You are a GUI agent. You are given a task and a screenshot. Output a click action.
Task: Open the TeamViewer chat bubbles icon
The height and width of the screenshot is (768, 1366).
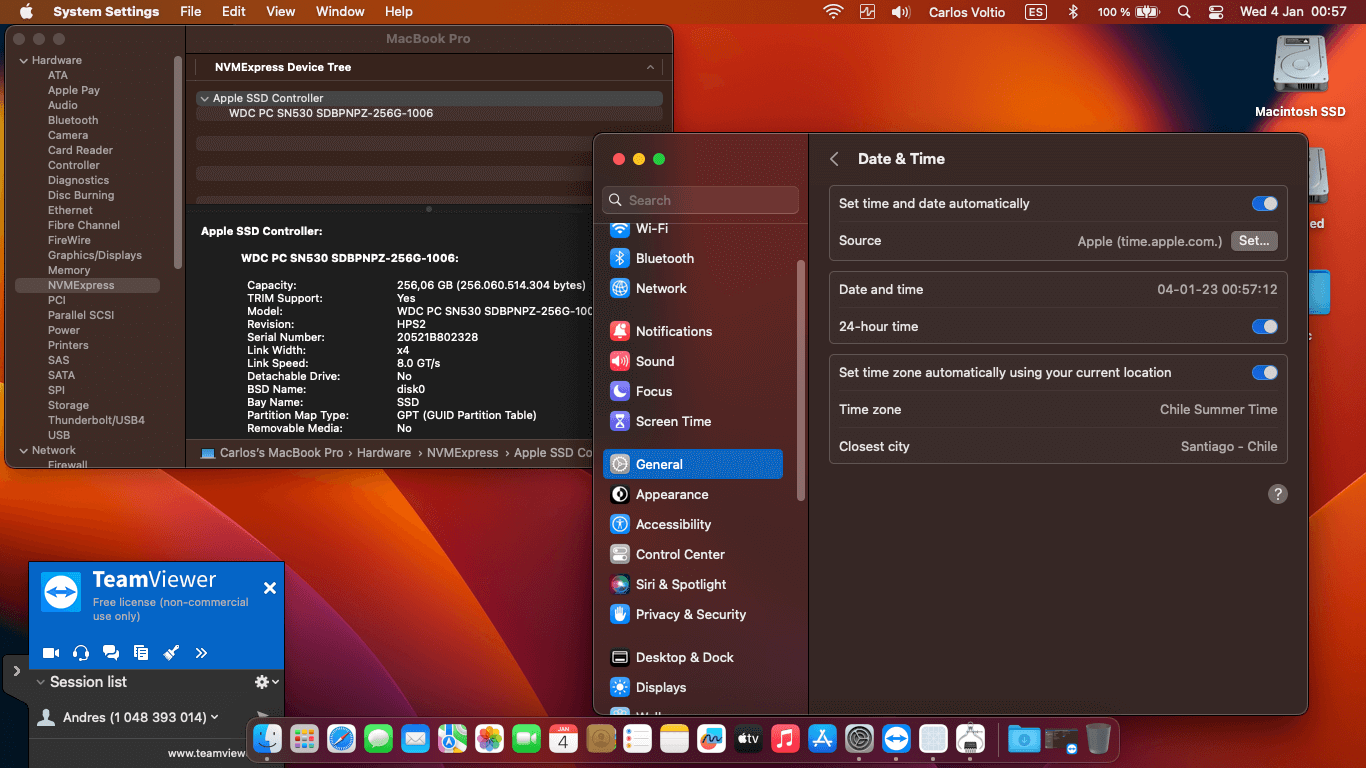pyautogui.click(x=111, y=653)
